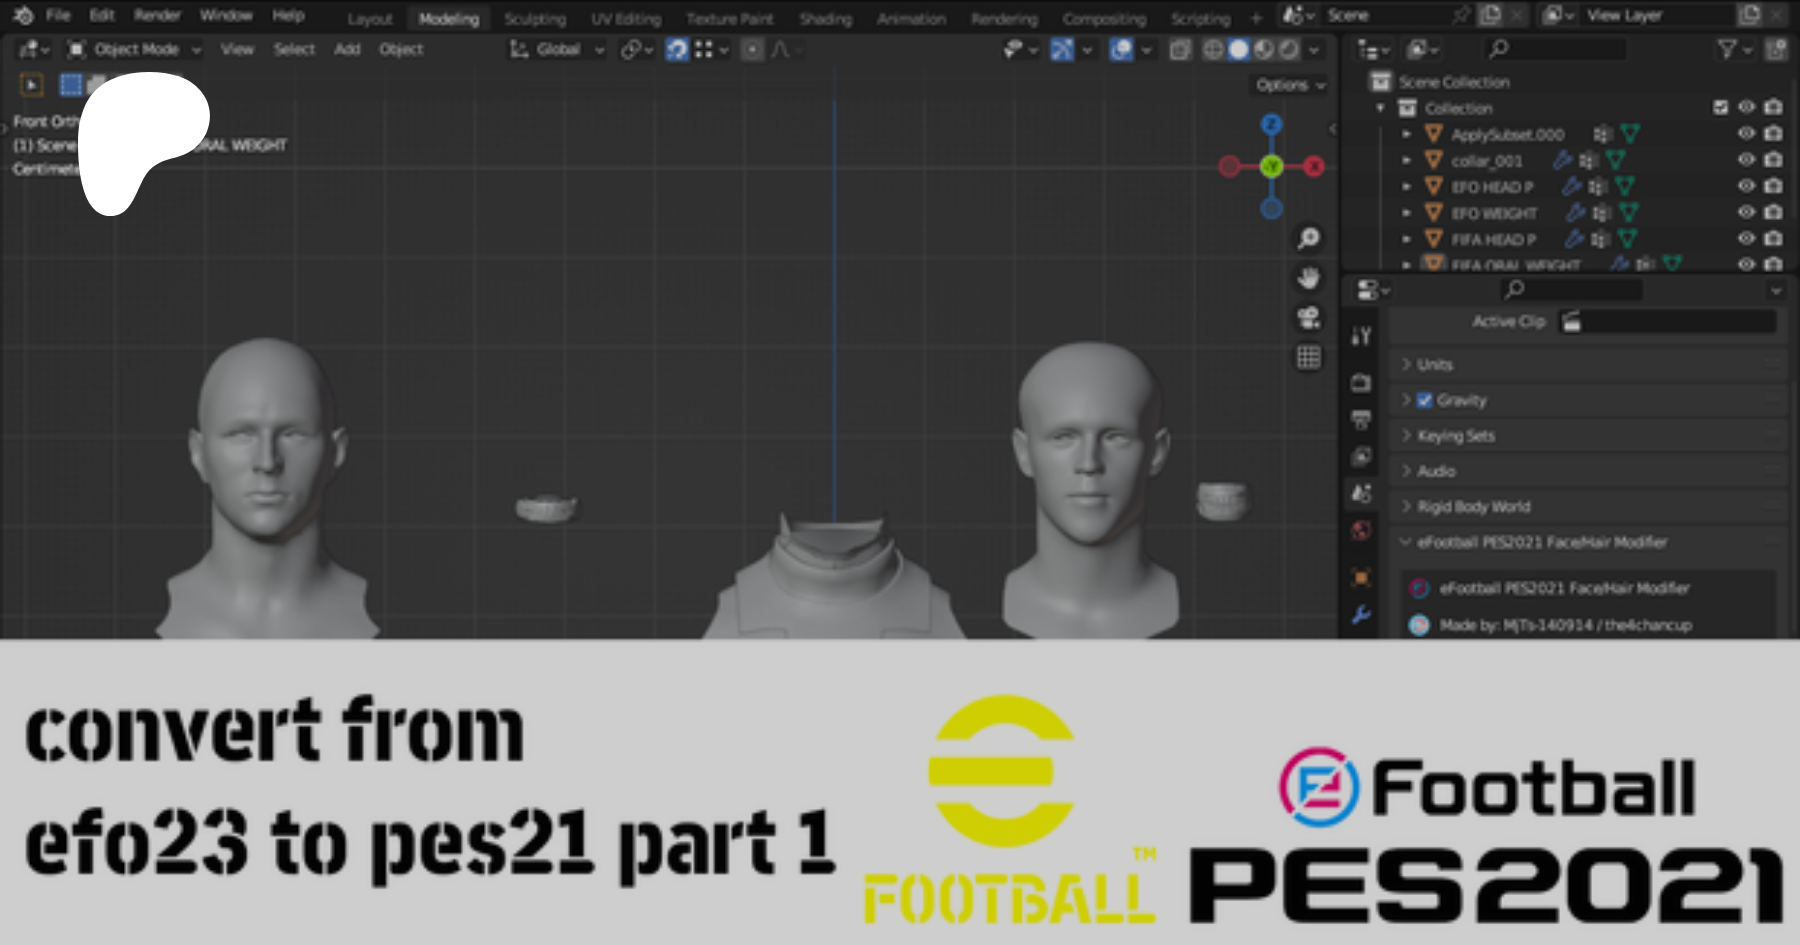1800x945 pixels.
Task: Open the Global transform orientation dropdown
Action: 556,49
